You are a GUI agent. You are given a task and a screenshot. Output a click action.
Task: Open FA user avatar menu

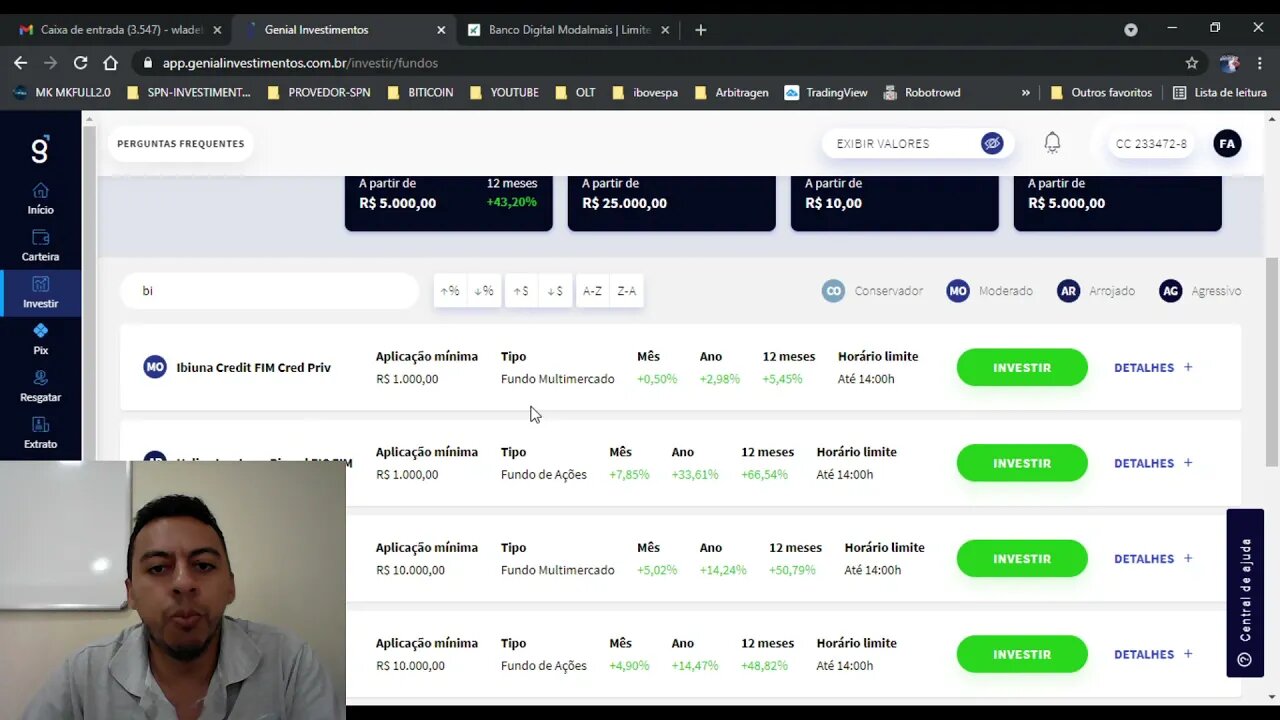click(x=1227, y=143)
